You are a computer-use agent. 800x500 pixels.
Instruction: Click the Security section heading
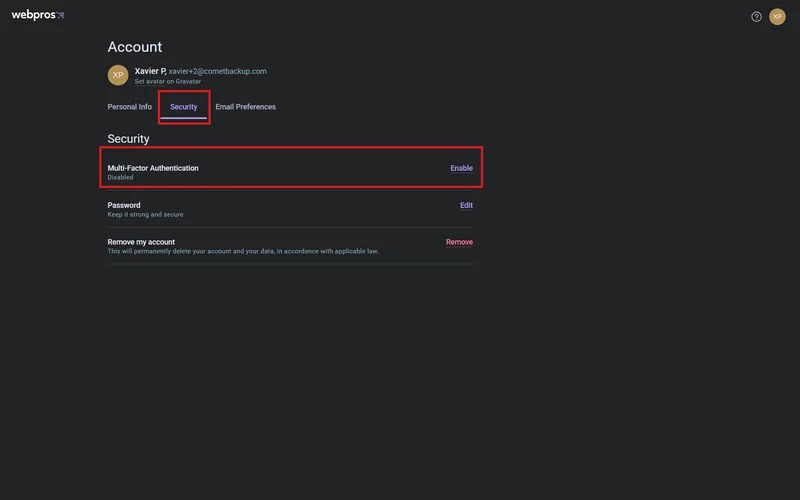point(128,139)
